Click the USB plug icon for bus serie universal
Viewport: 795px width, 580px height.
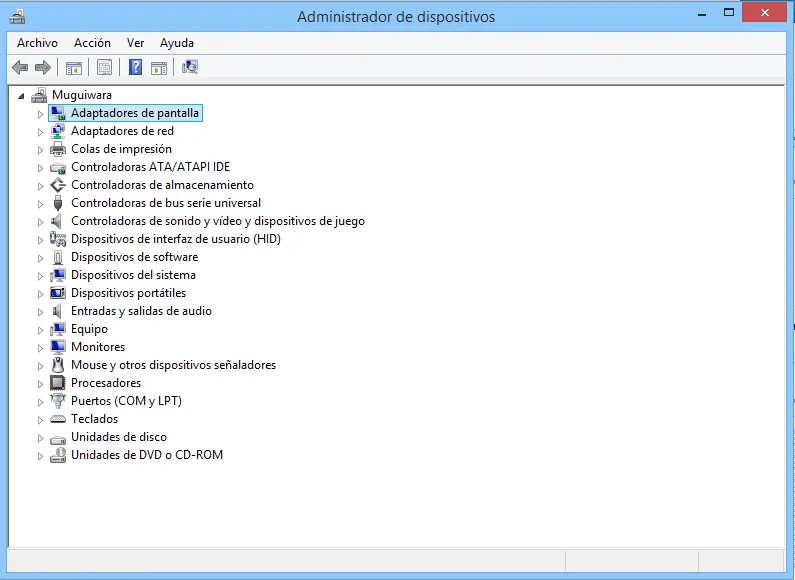58,203
